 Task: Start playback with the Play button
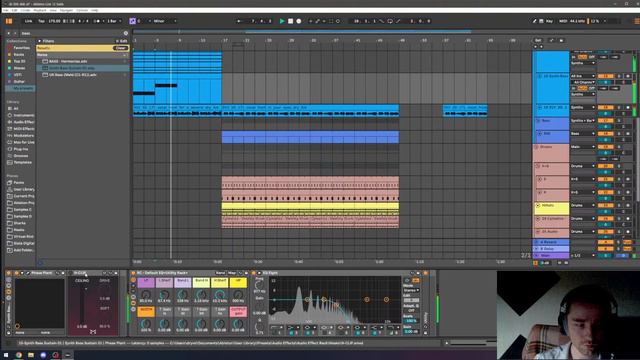coord(282,21)
